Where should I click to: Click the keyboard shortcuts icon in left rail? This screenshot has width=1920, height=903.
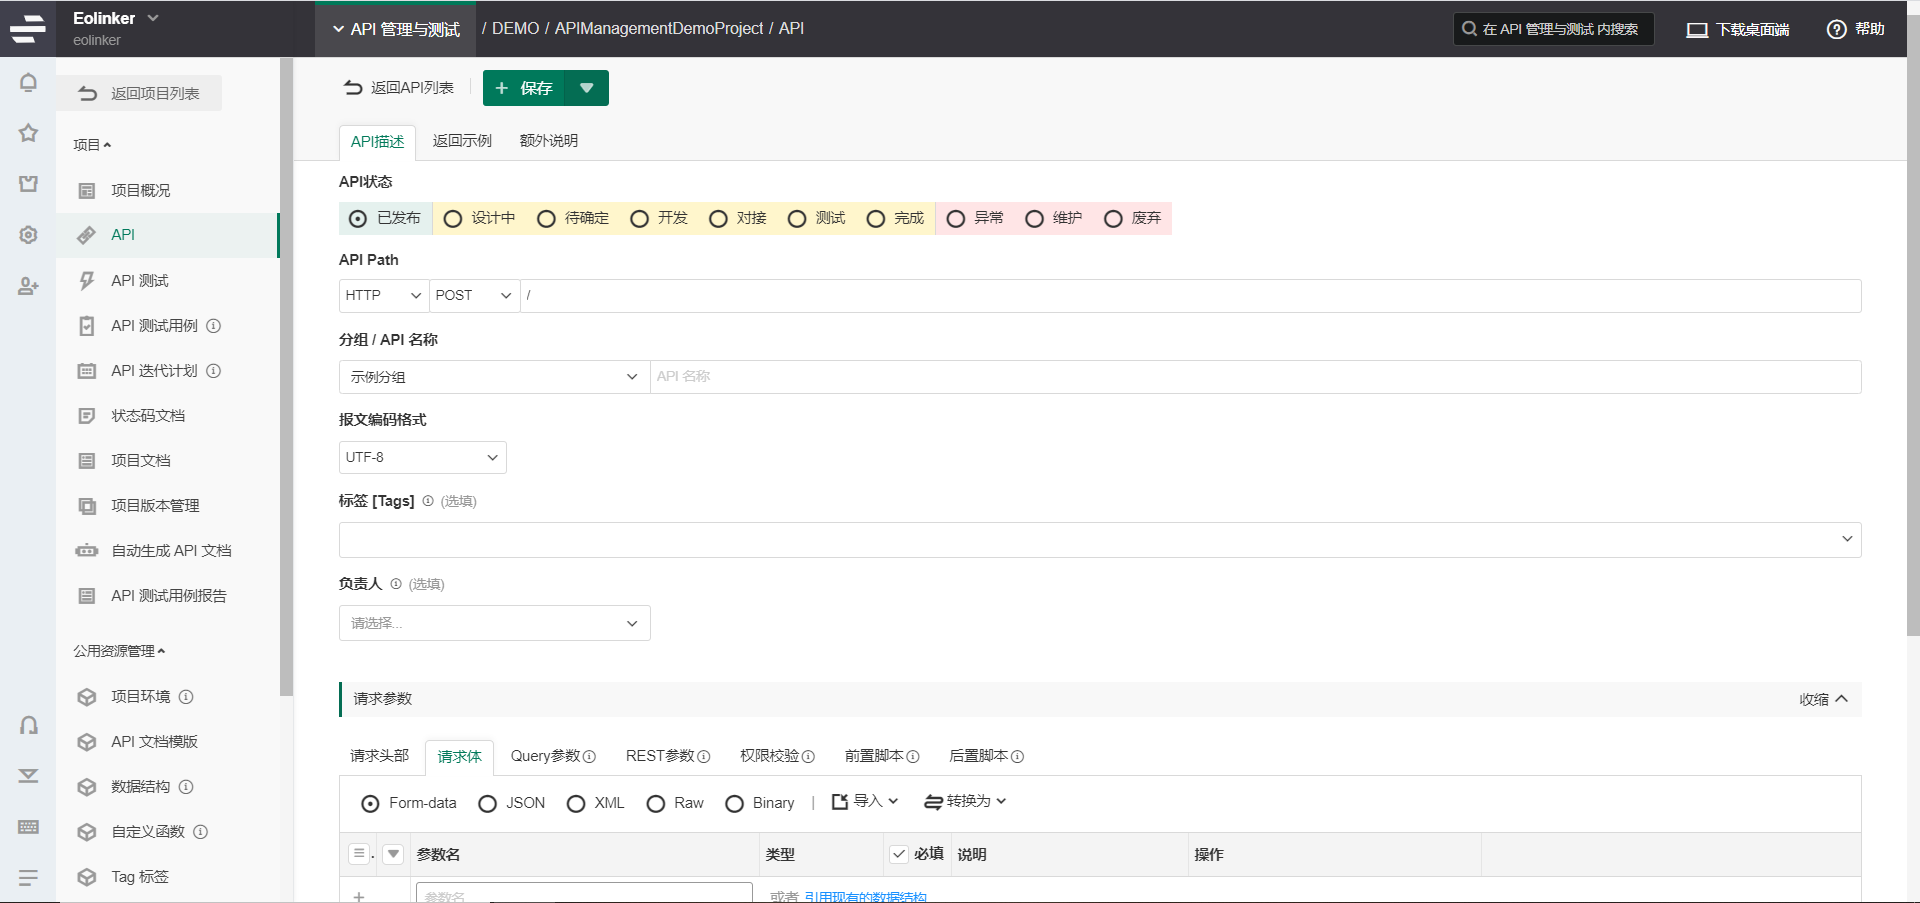coord(28,827)
